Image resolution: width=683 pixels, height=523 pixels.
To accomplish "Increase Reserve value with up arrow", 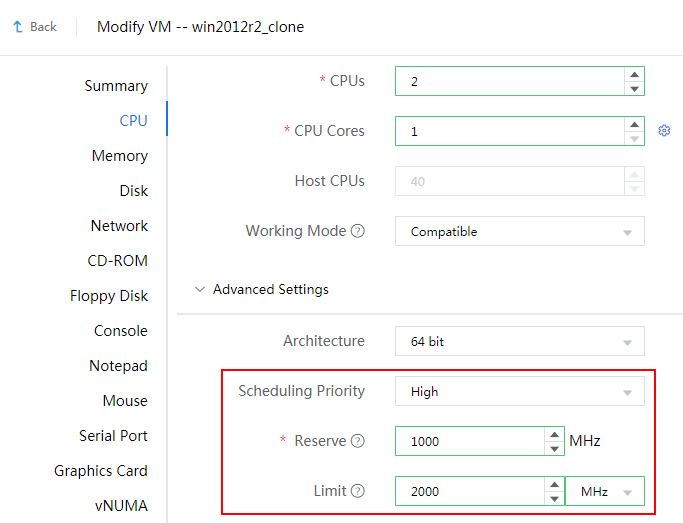I will pyautogui.click(x=555, y=434).
